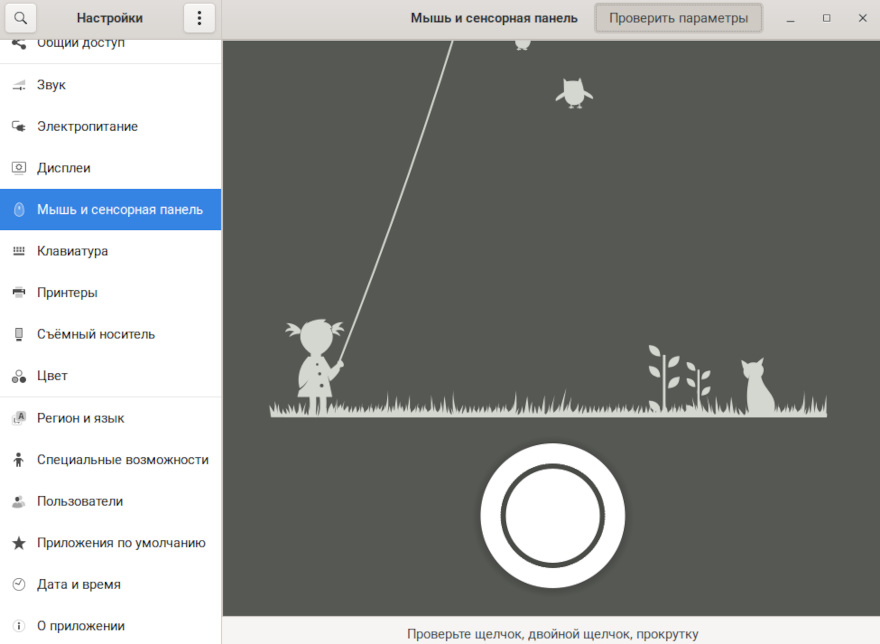Maximize the settings window
Image resolution: width=880 pixels, height=644 pixels.
click(826, 18)
